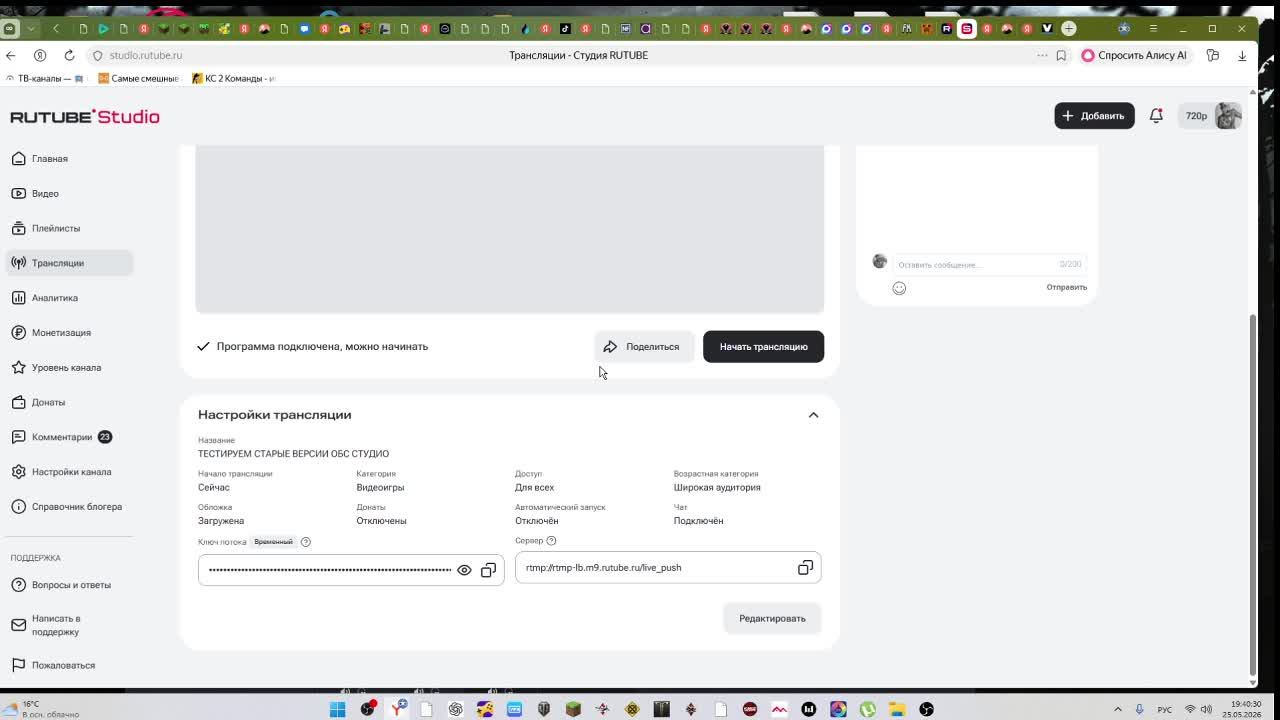1280x720 pixels.
Task: Open help tooltip next to Сервер
Action: click(551, 541)
